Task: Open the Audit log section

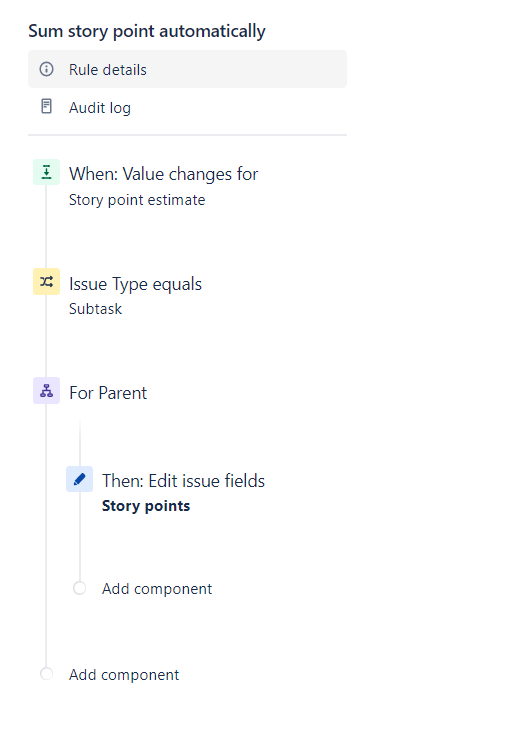Action: [x=187, y=107]
